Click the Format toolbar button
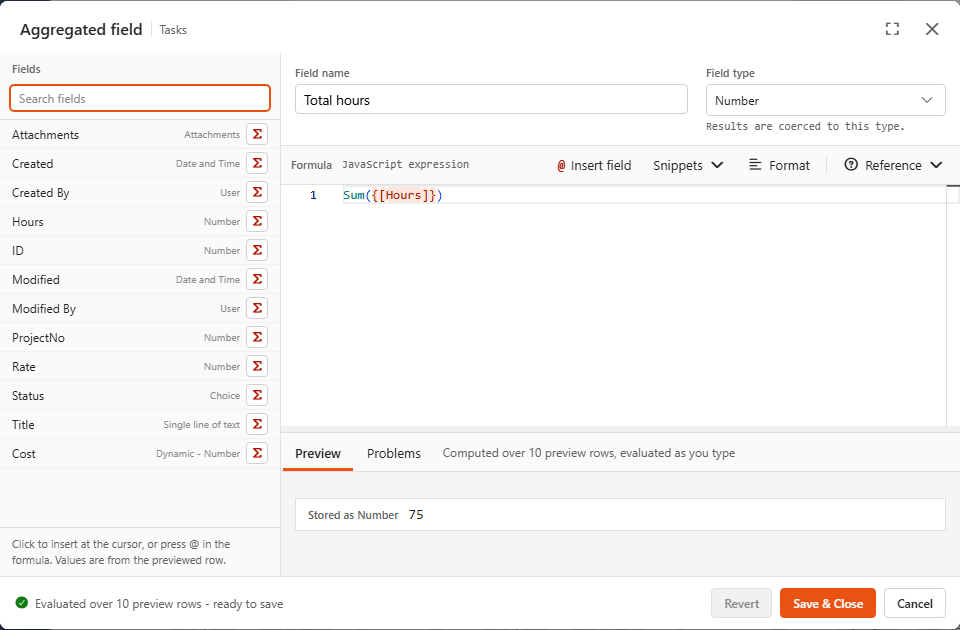Screen dimensions: 960x630 click(x=779, y=165)
